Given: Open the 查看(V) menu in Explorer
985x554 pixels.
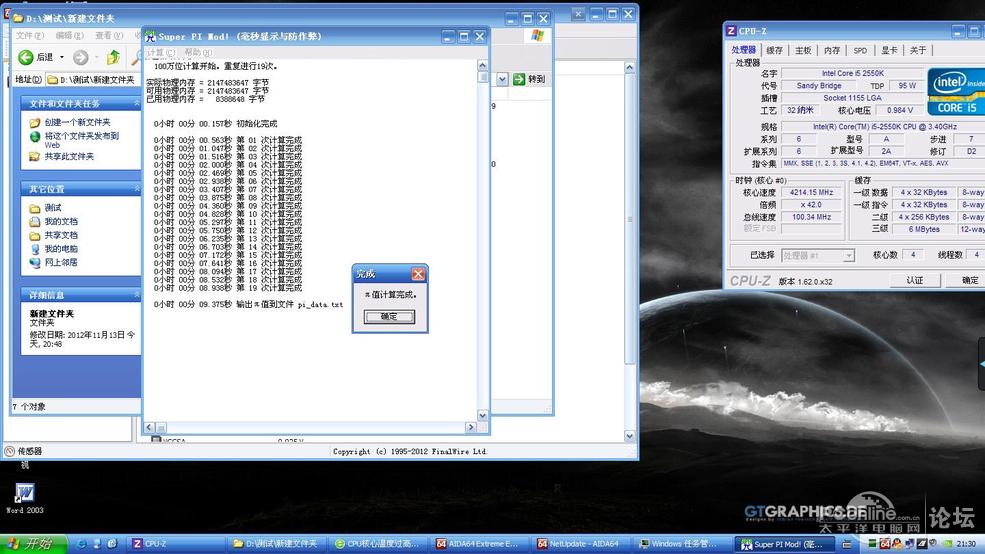Looking at the screenshot, I should 109,36.
